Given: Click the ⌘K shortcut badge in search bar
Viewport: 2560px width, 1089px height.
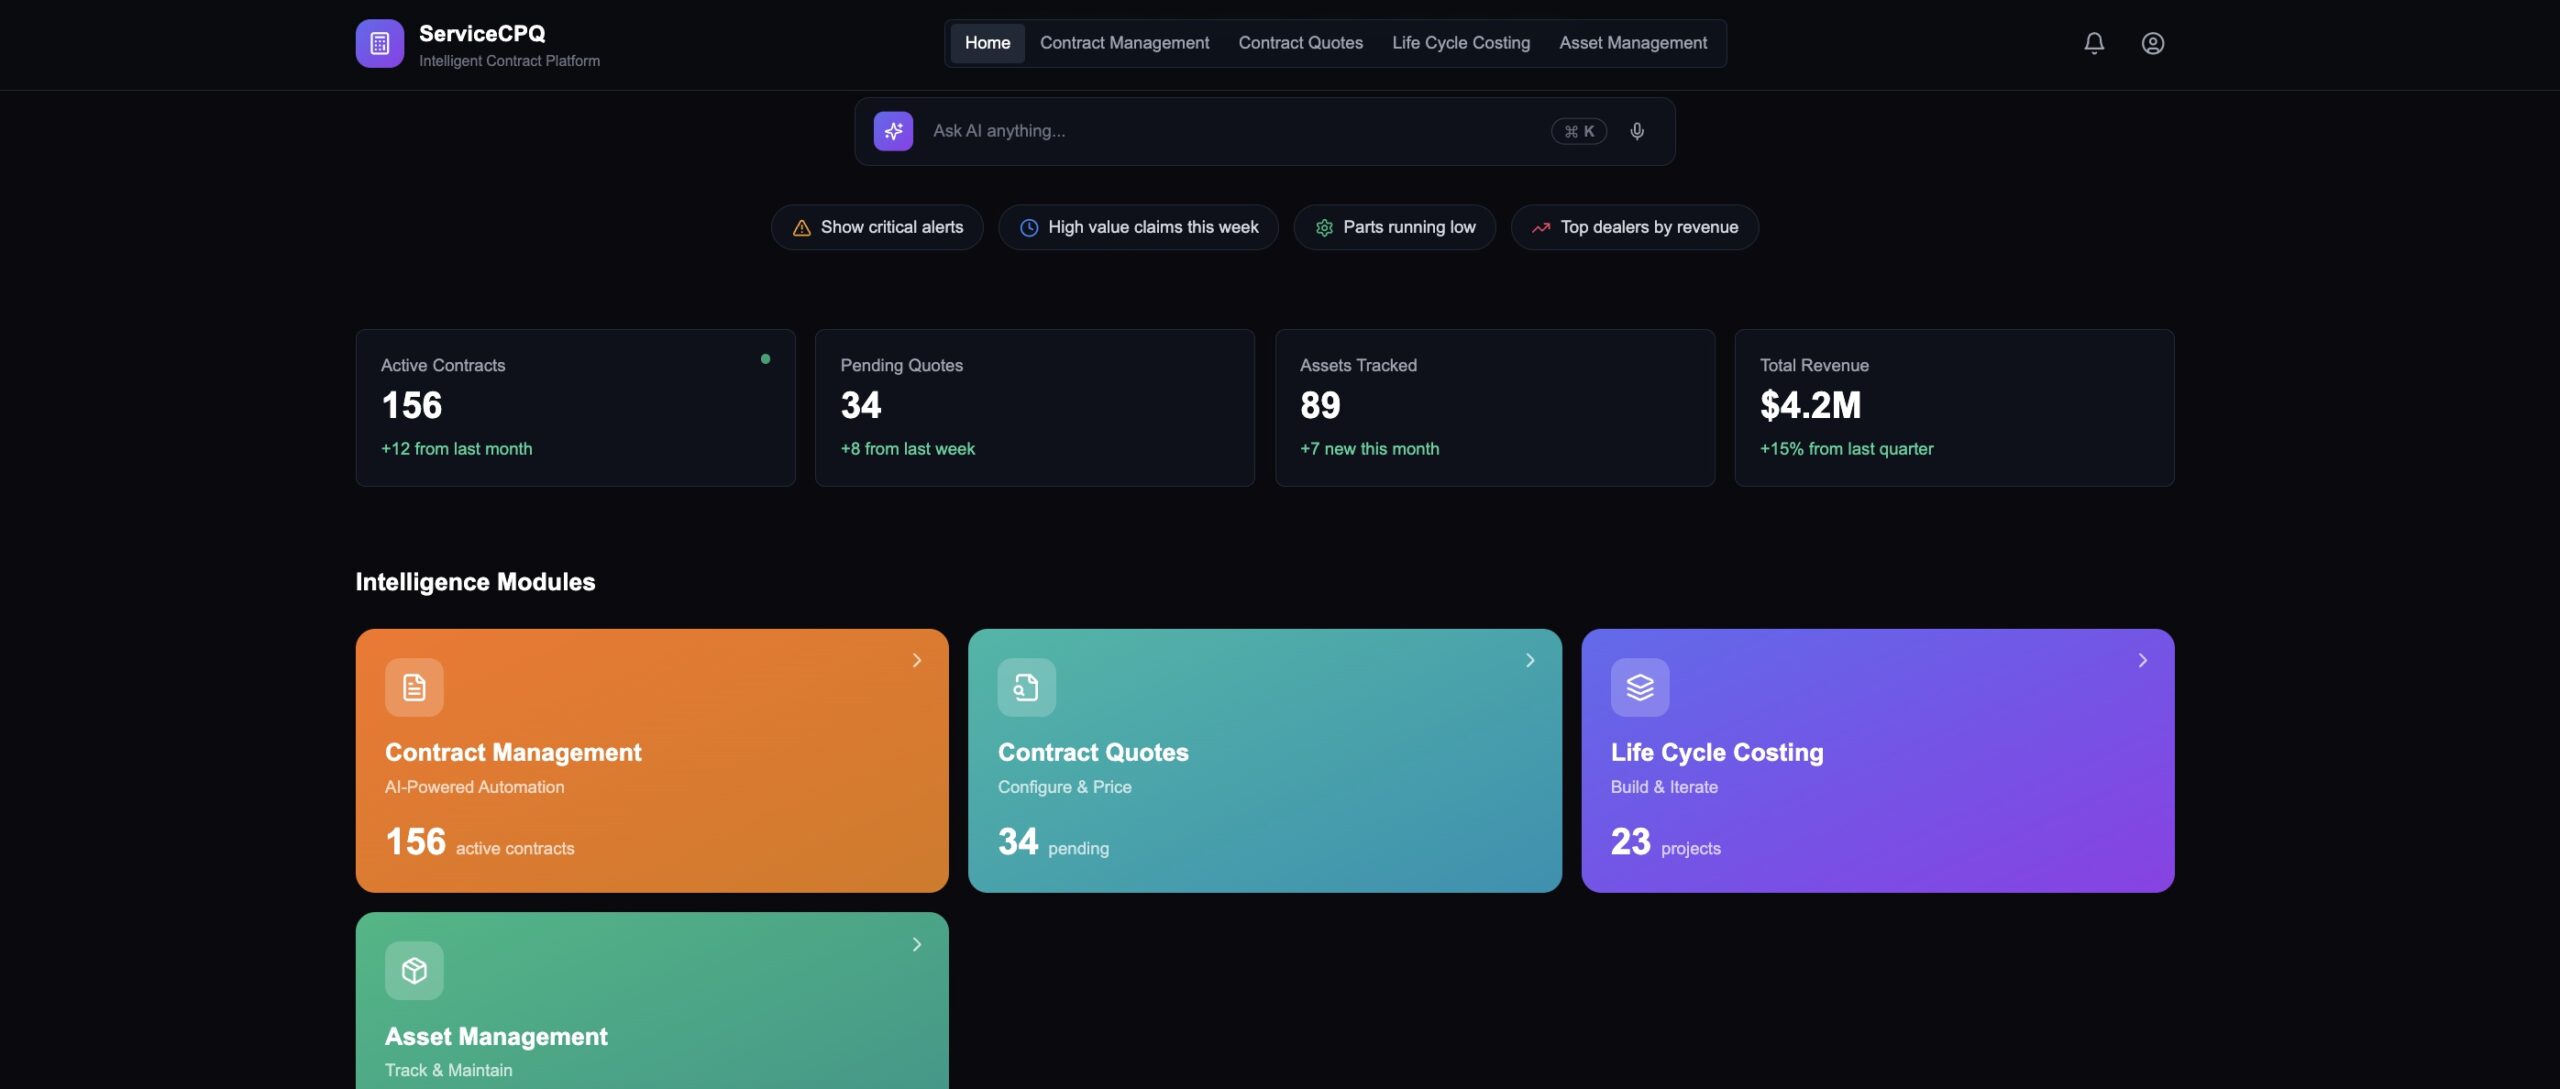Looking at the screenshot, I should coord(1578,130).
